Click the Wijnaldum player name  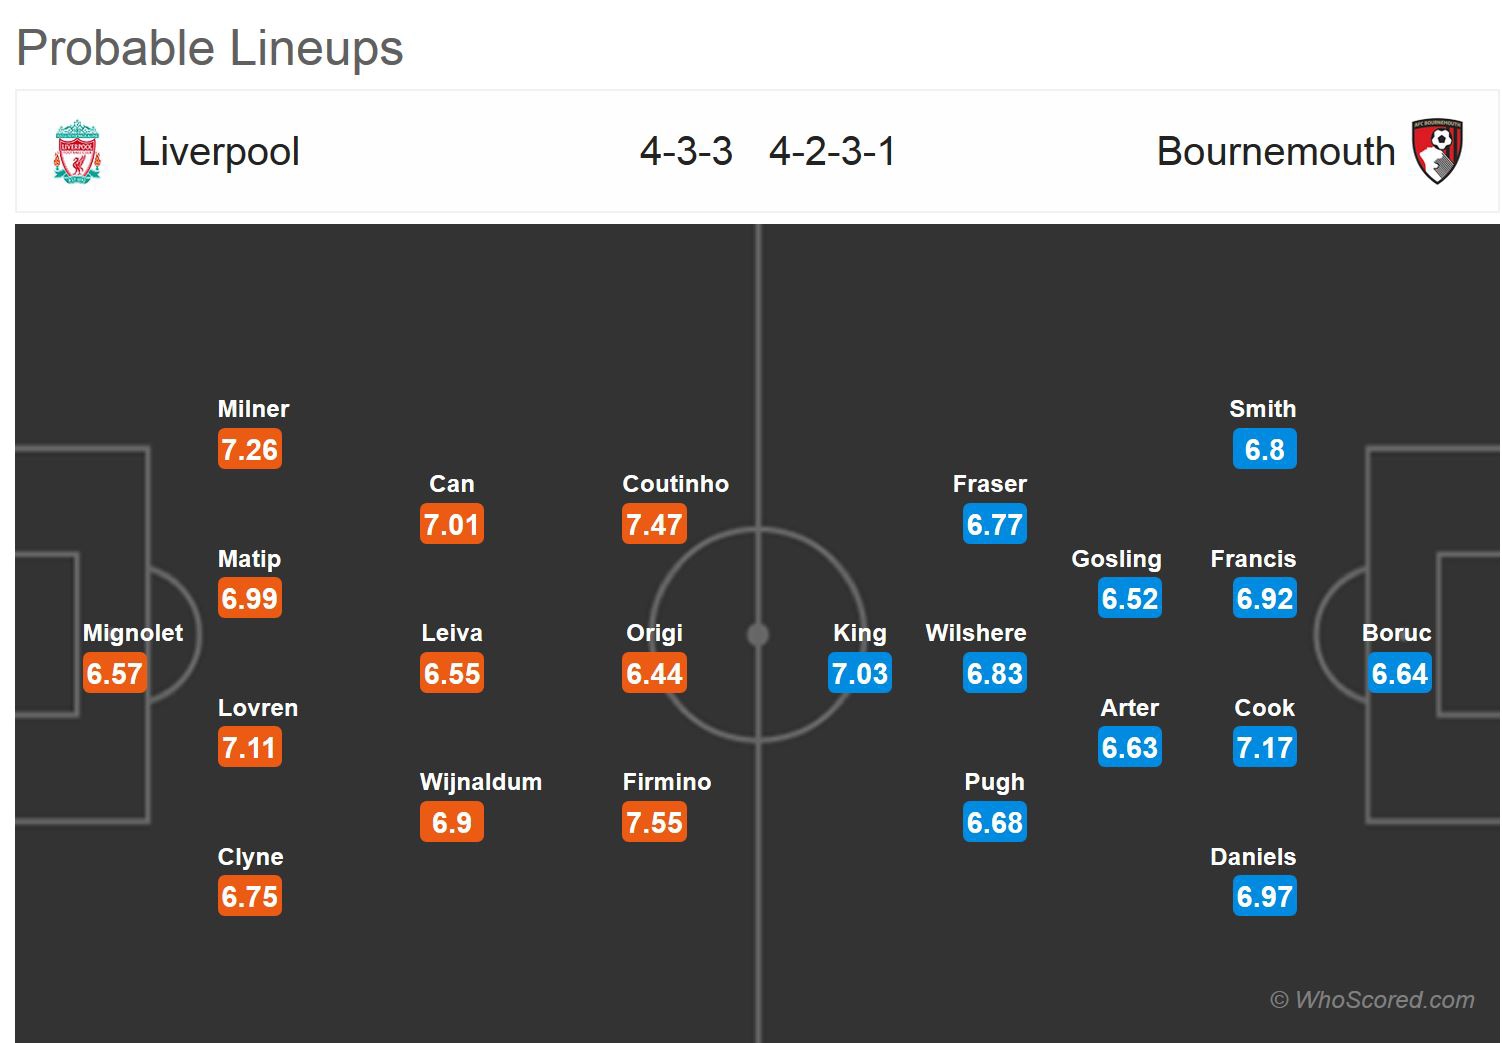point(481,782)
